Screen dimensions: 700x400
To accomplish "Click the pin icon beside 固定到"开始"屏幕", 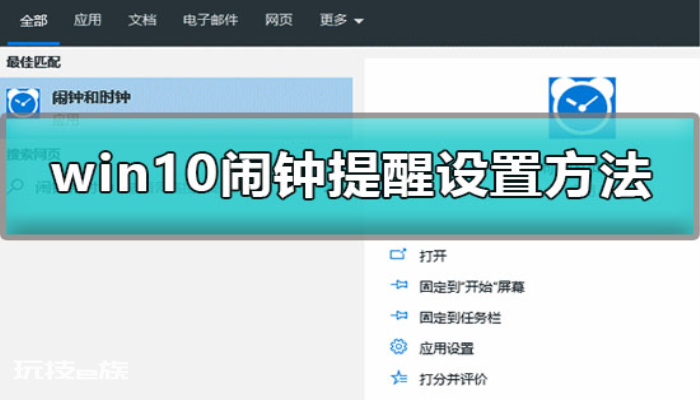I will pyautogui.click(x=399, y=285).
